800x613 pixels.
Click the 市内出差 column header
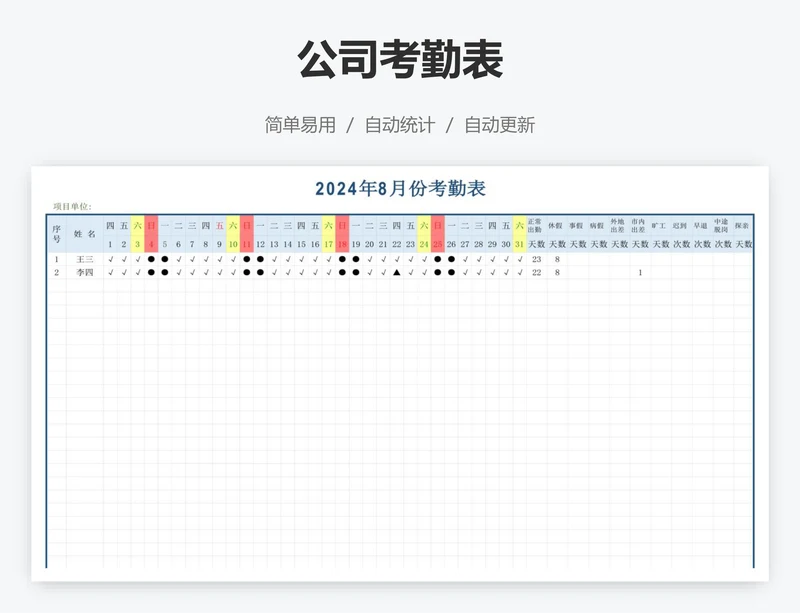638,226
